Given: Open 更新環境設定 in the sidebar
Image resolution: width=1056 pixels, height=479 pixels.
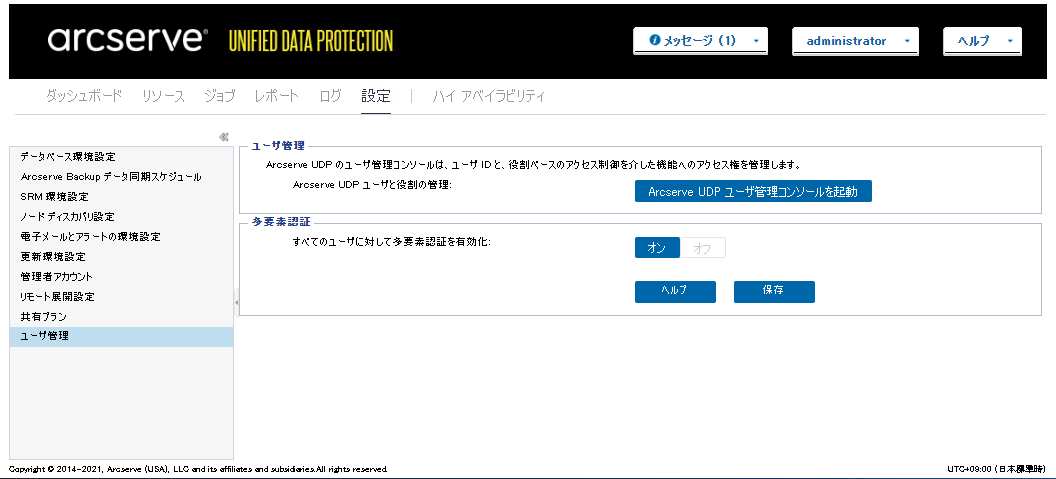Looking at the screenshot, I should pyautogui.click(x=121, y=257).
